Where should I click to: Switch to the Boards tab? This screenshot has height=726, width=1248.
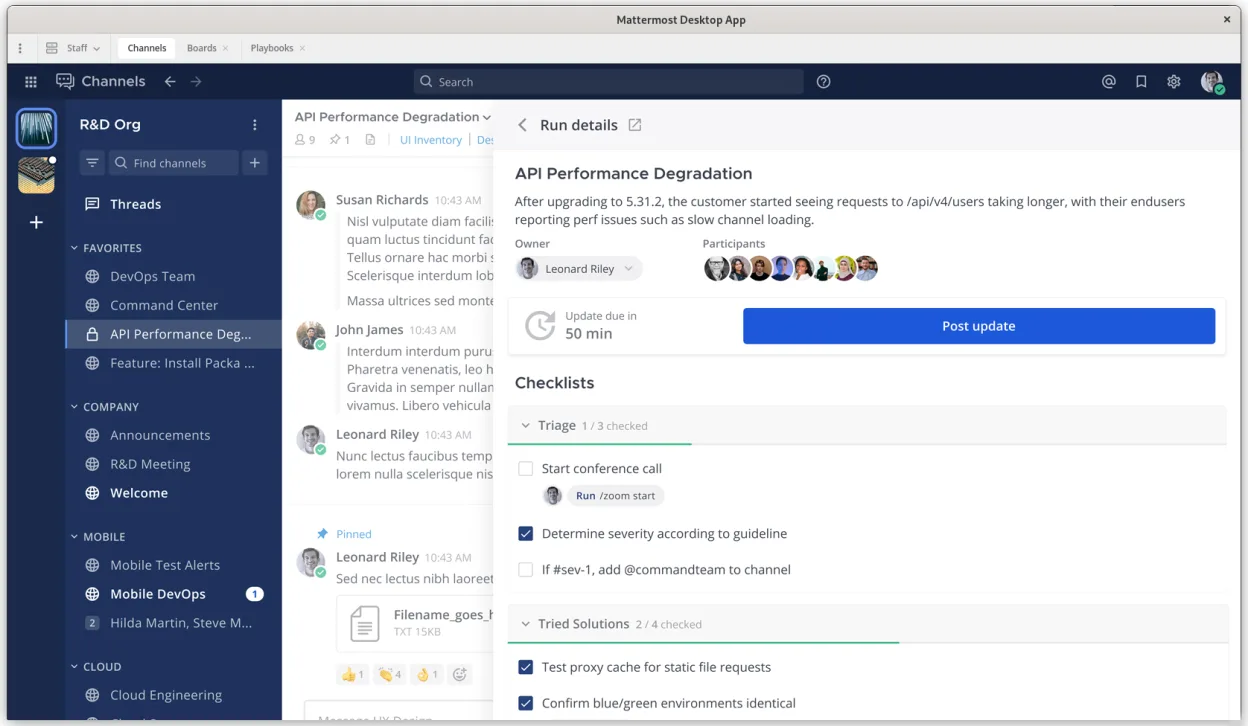click(201, 48)
